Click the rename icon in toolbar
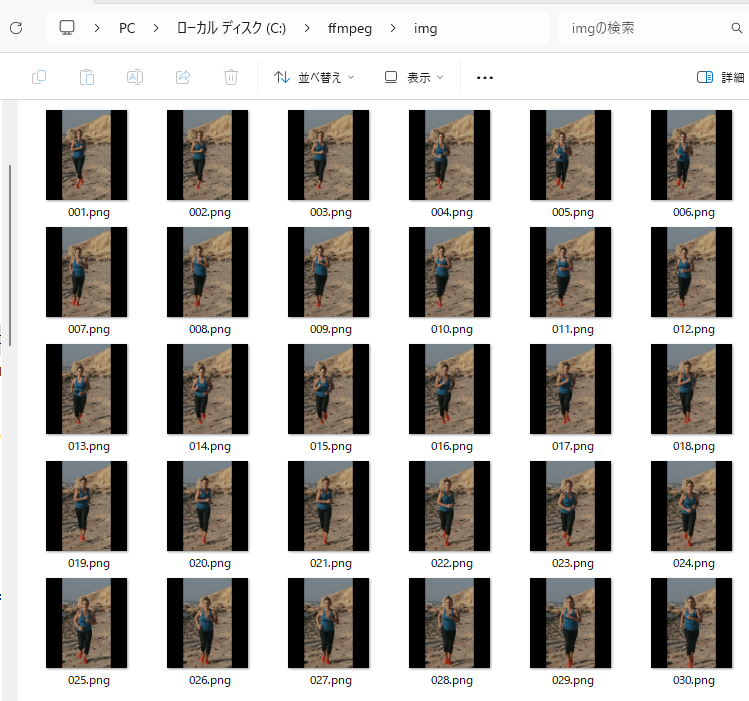749x701 pixels. click(x=135, y=77)
